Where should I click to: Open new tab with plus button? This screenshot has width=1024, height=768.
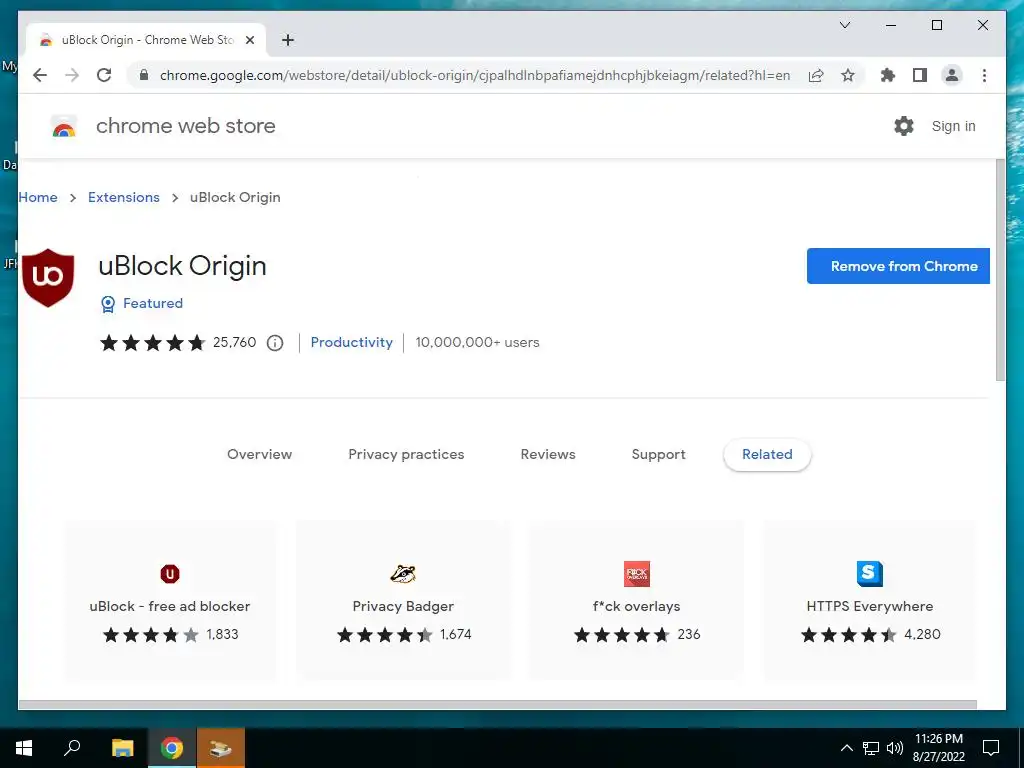pos(287,40)
